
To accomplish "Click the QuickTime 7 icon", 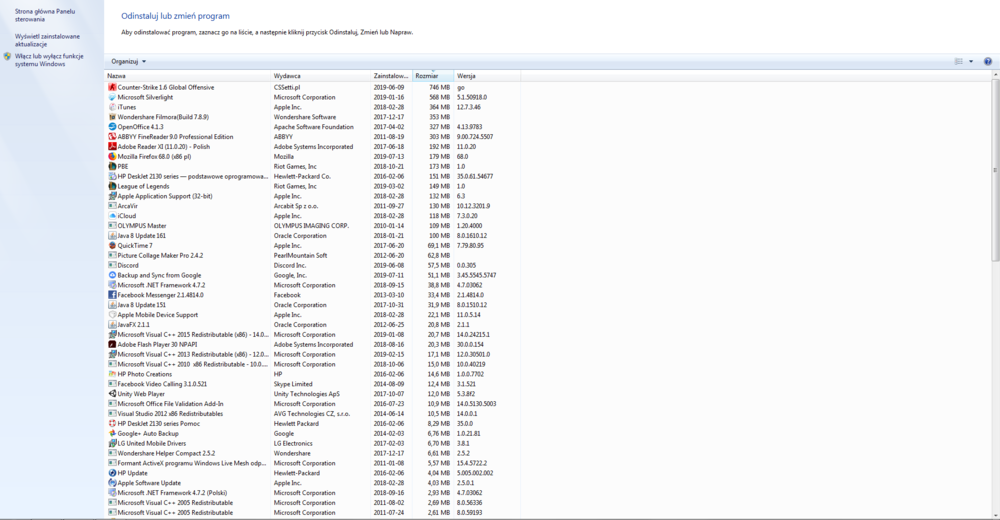I will coord(112,246).
